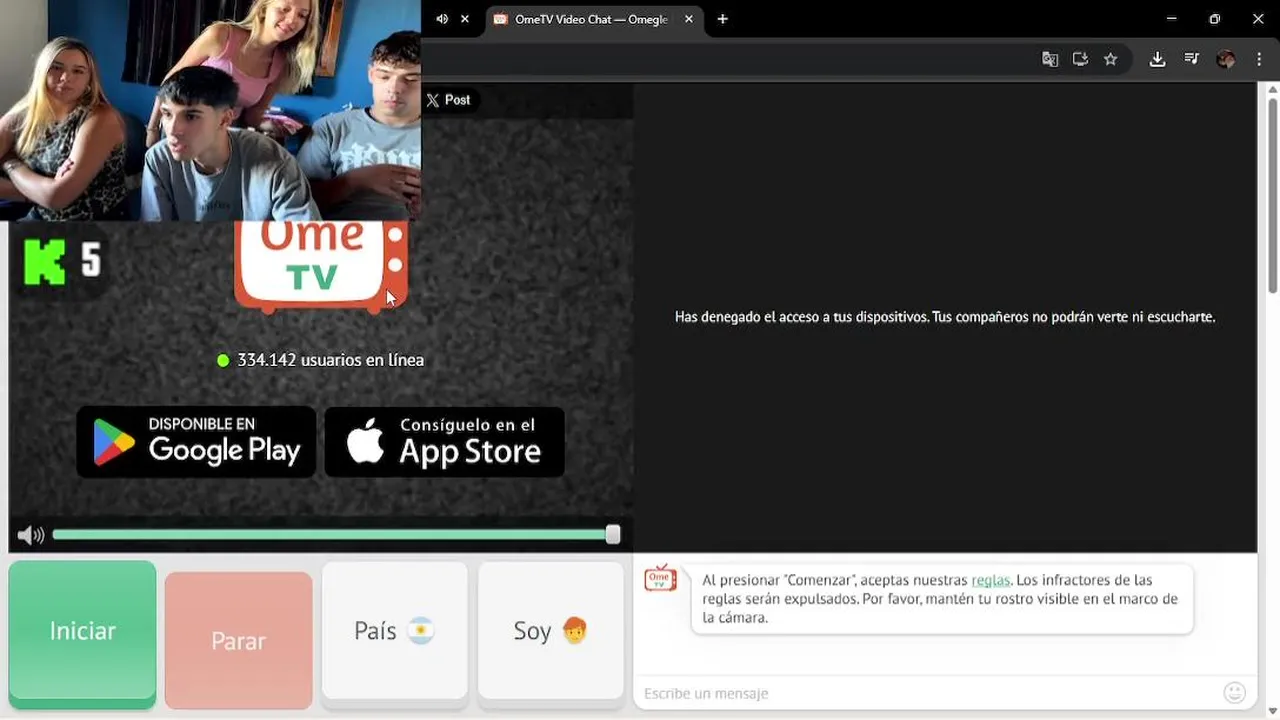Mute volume with the speaker icon

(x=31, y=535)
